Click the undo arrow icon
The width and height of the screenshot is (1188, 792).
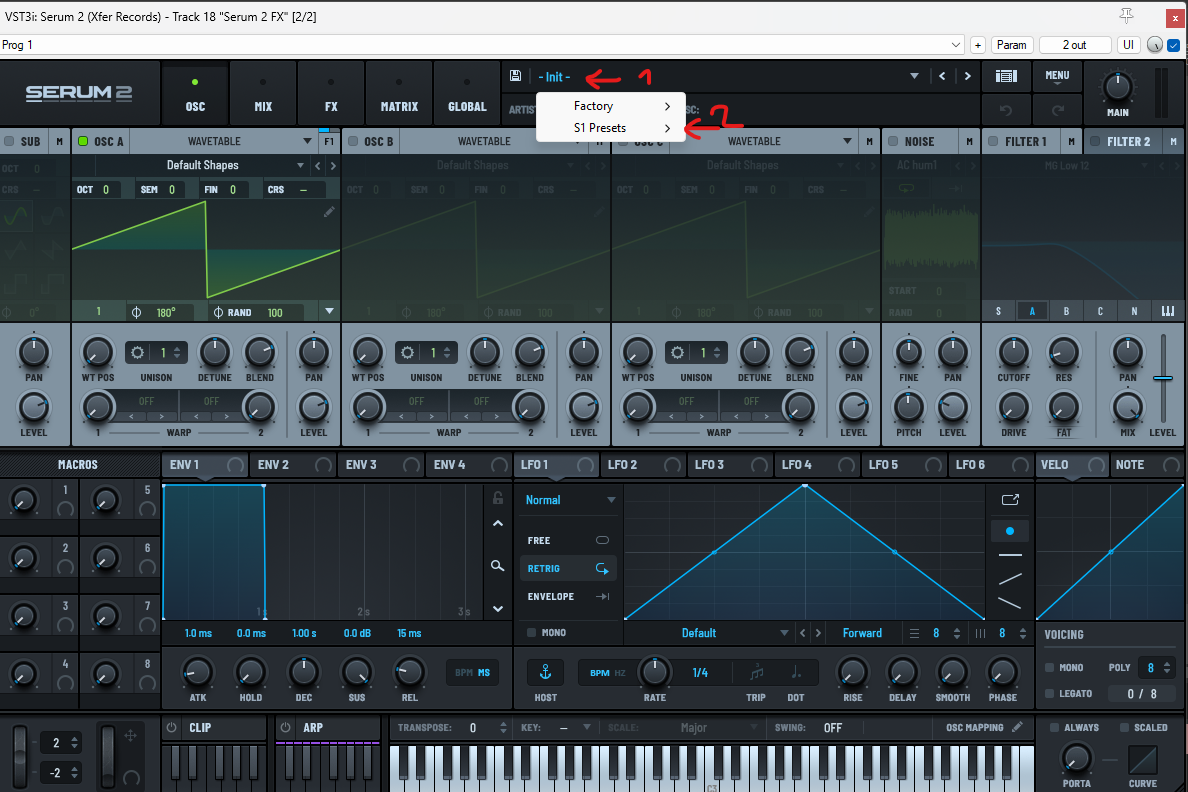point(1005,111)
